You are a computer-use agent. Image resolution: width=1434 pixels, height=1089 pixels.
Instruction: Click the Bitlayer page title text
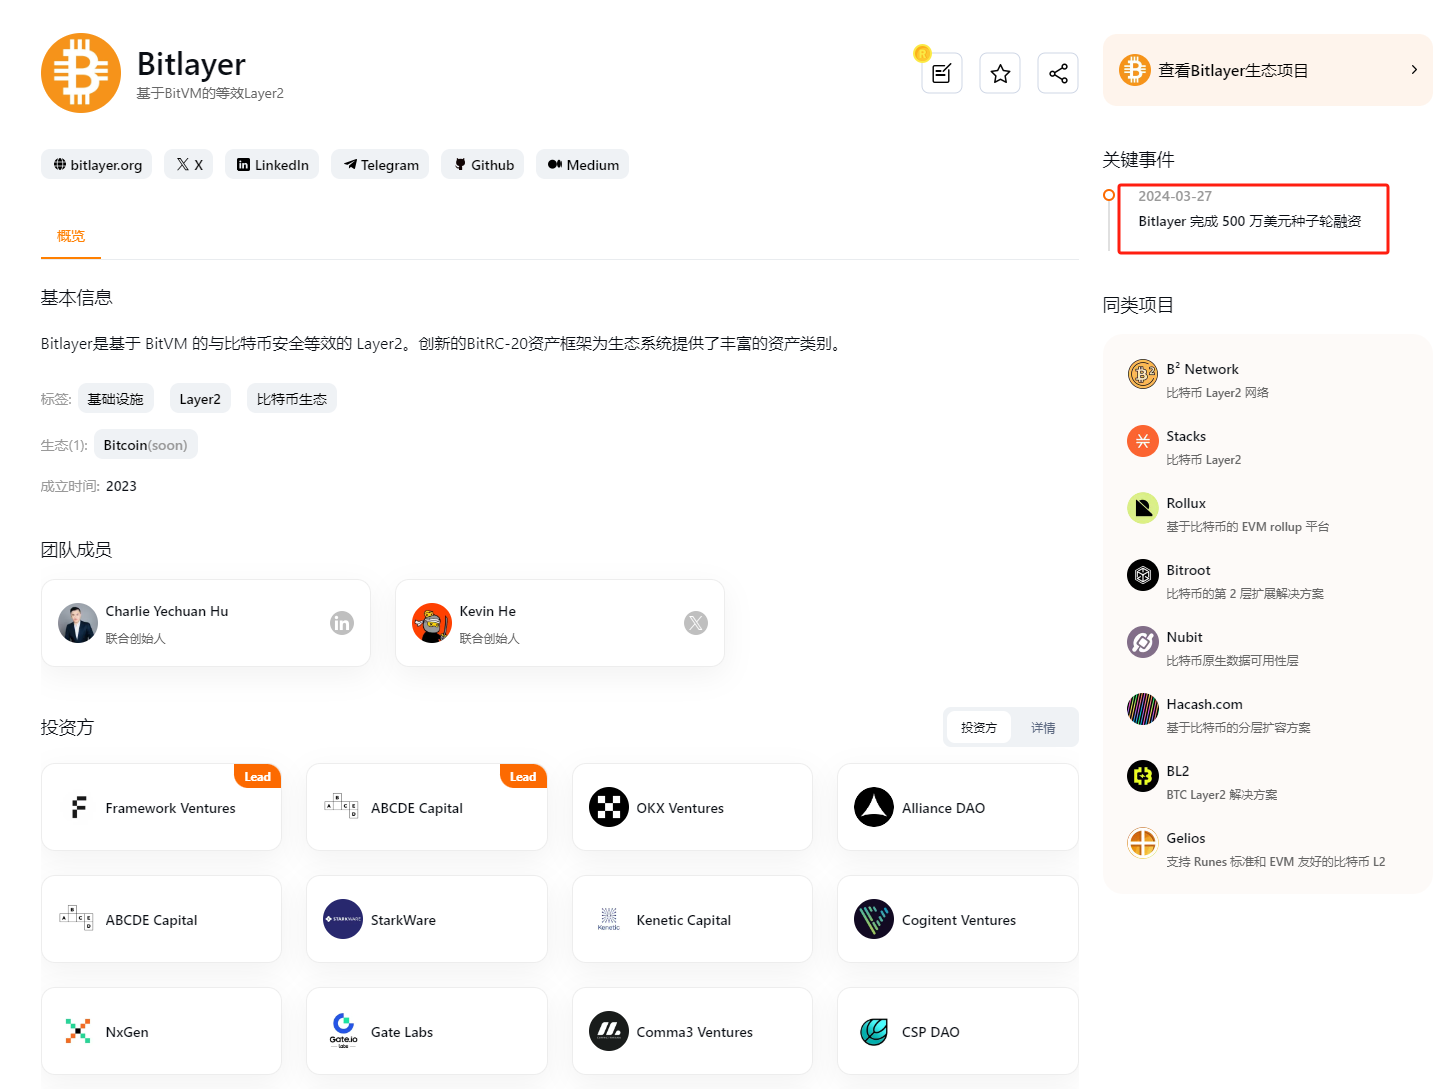[x=191, y=64]
